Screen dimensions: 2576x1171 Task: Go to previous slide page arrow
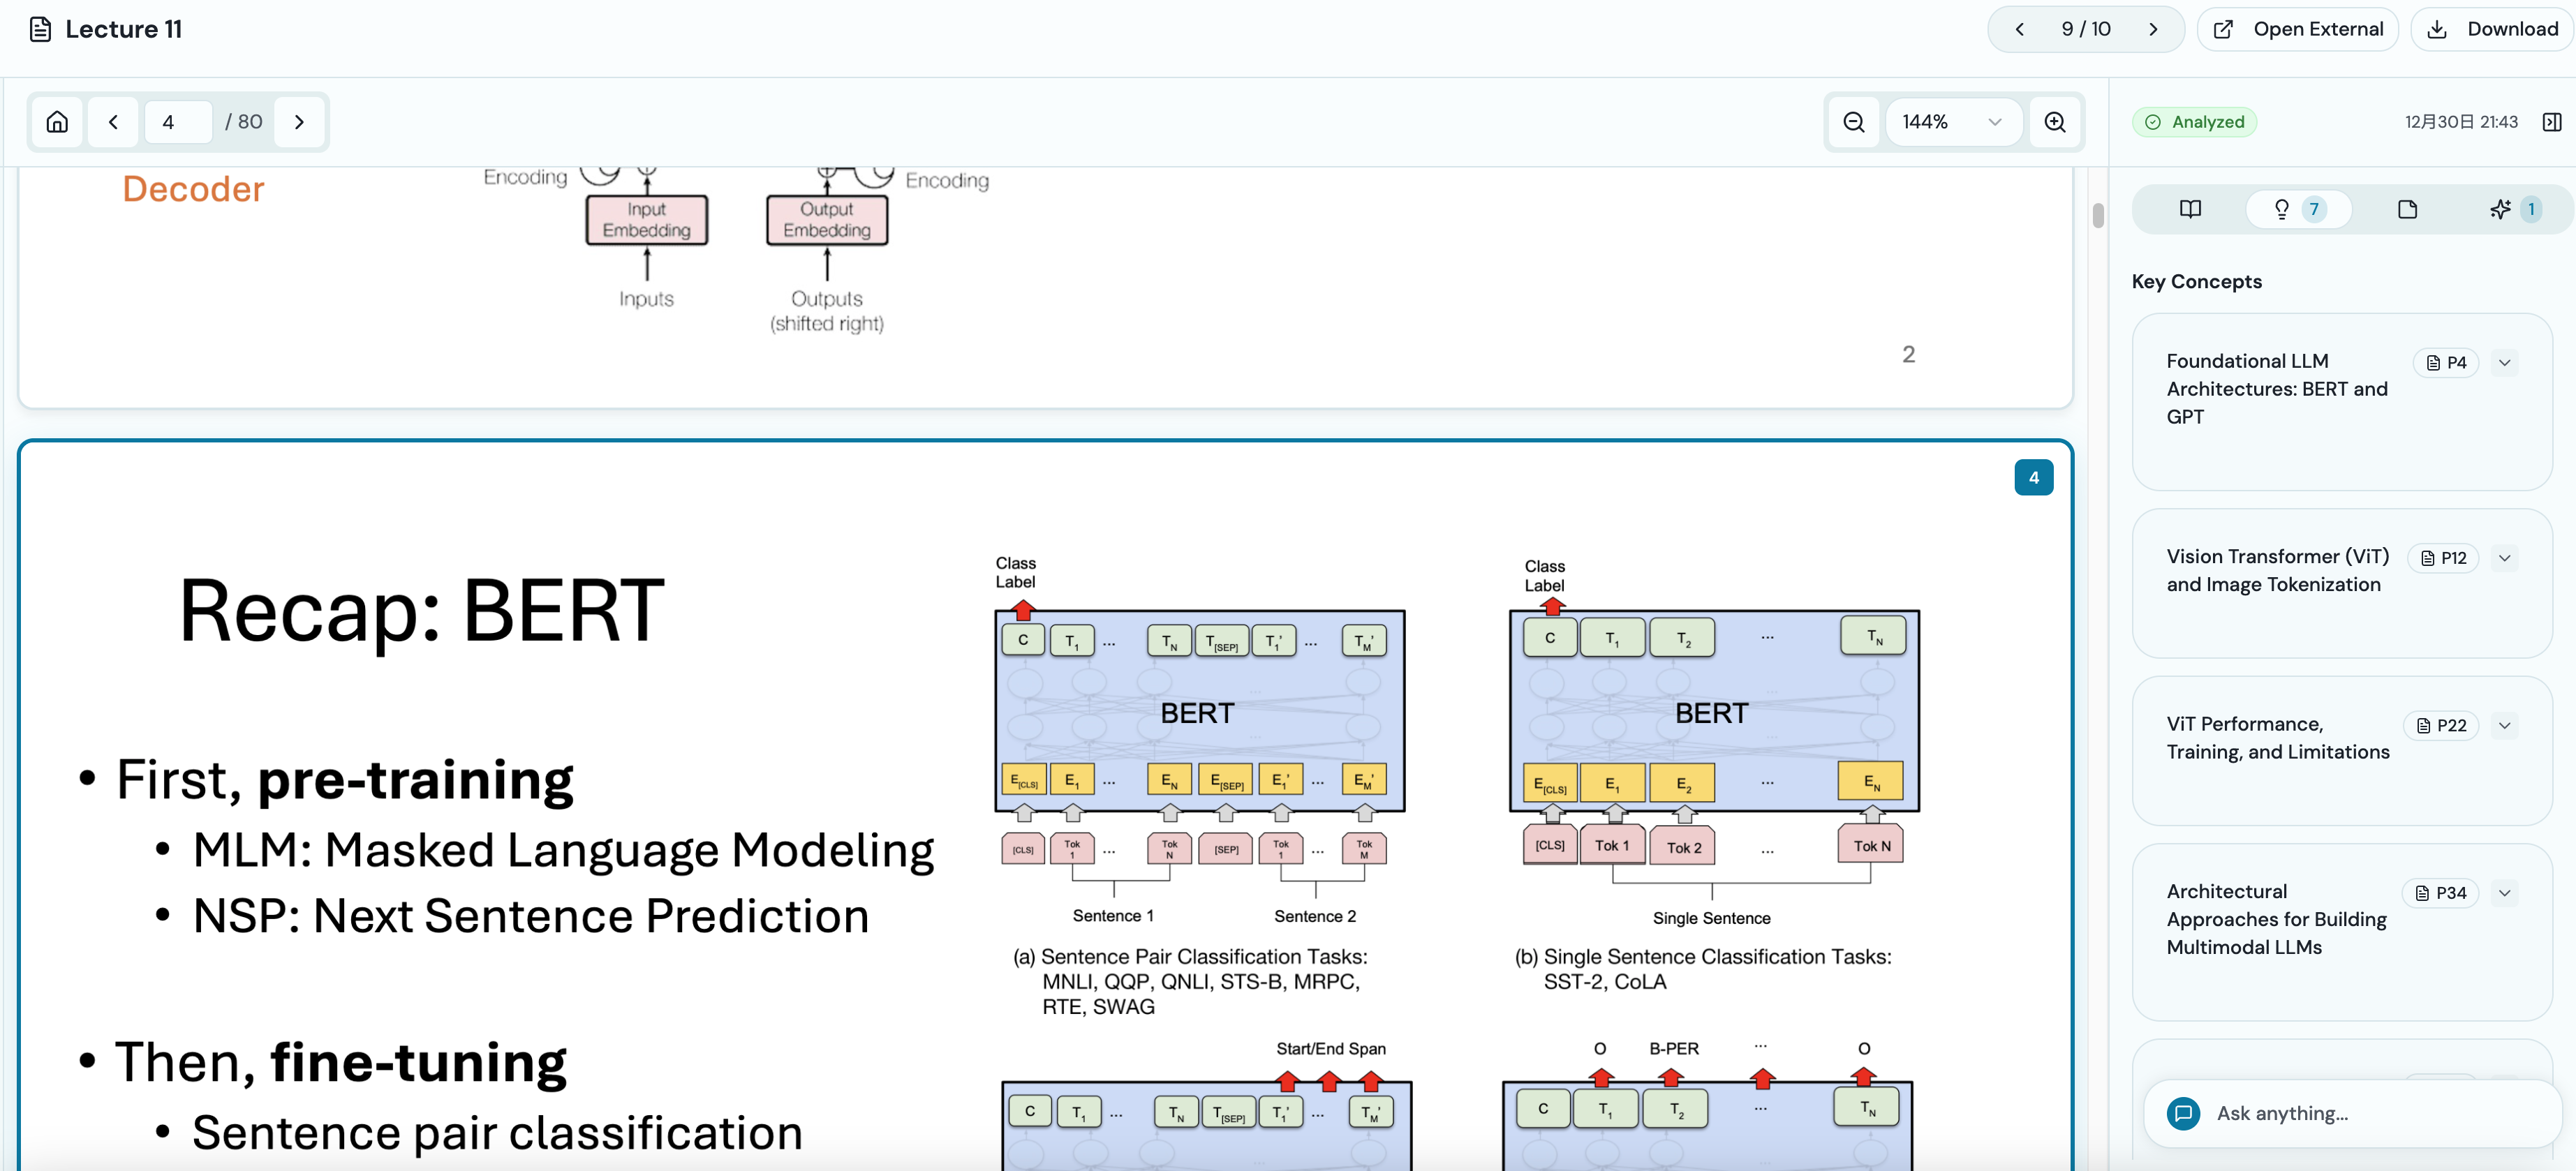point(113,122)
